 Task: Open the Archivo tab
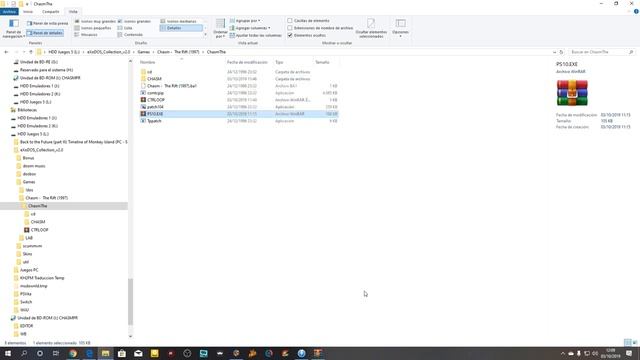[9, 11]
